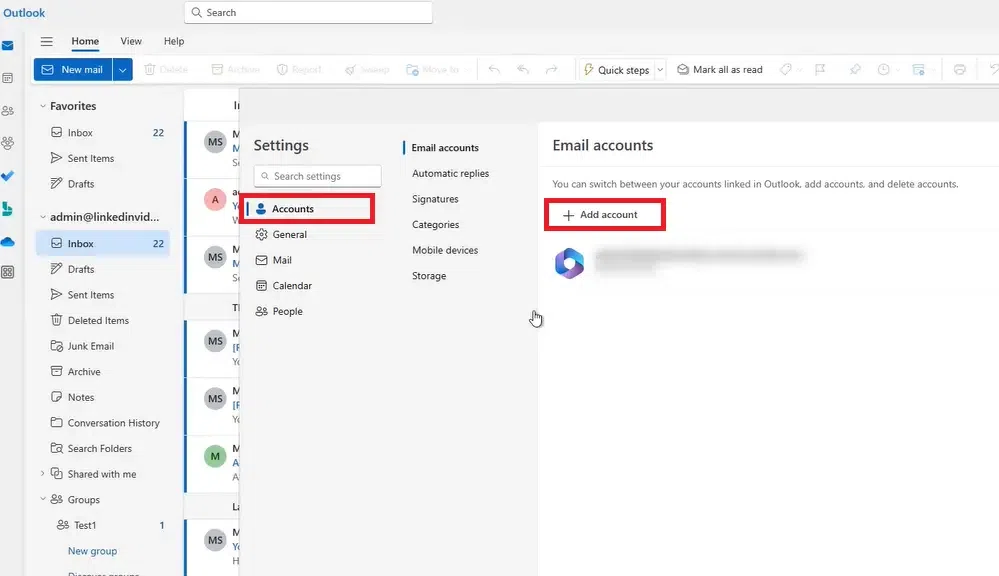
Task: Open Junk Email folder
Action: (103, 345)
